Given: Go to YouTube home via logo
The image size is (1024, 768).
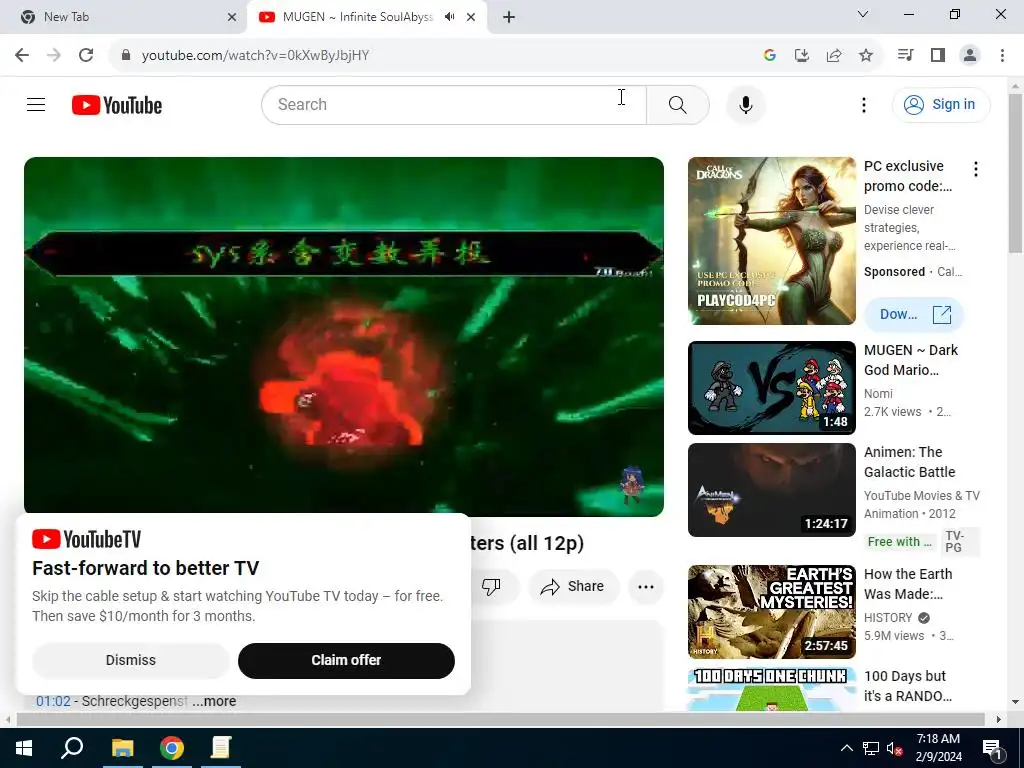Looking at the screenshot, I should 117,105.
